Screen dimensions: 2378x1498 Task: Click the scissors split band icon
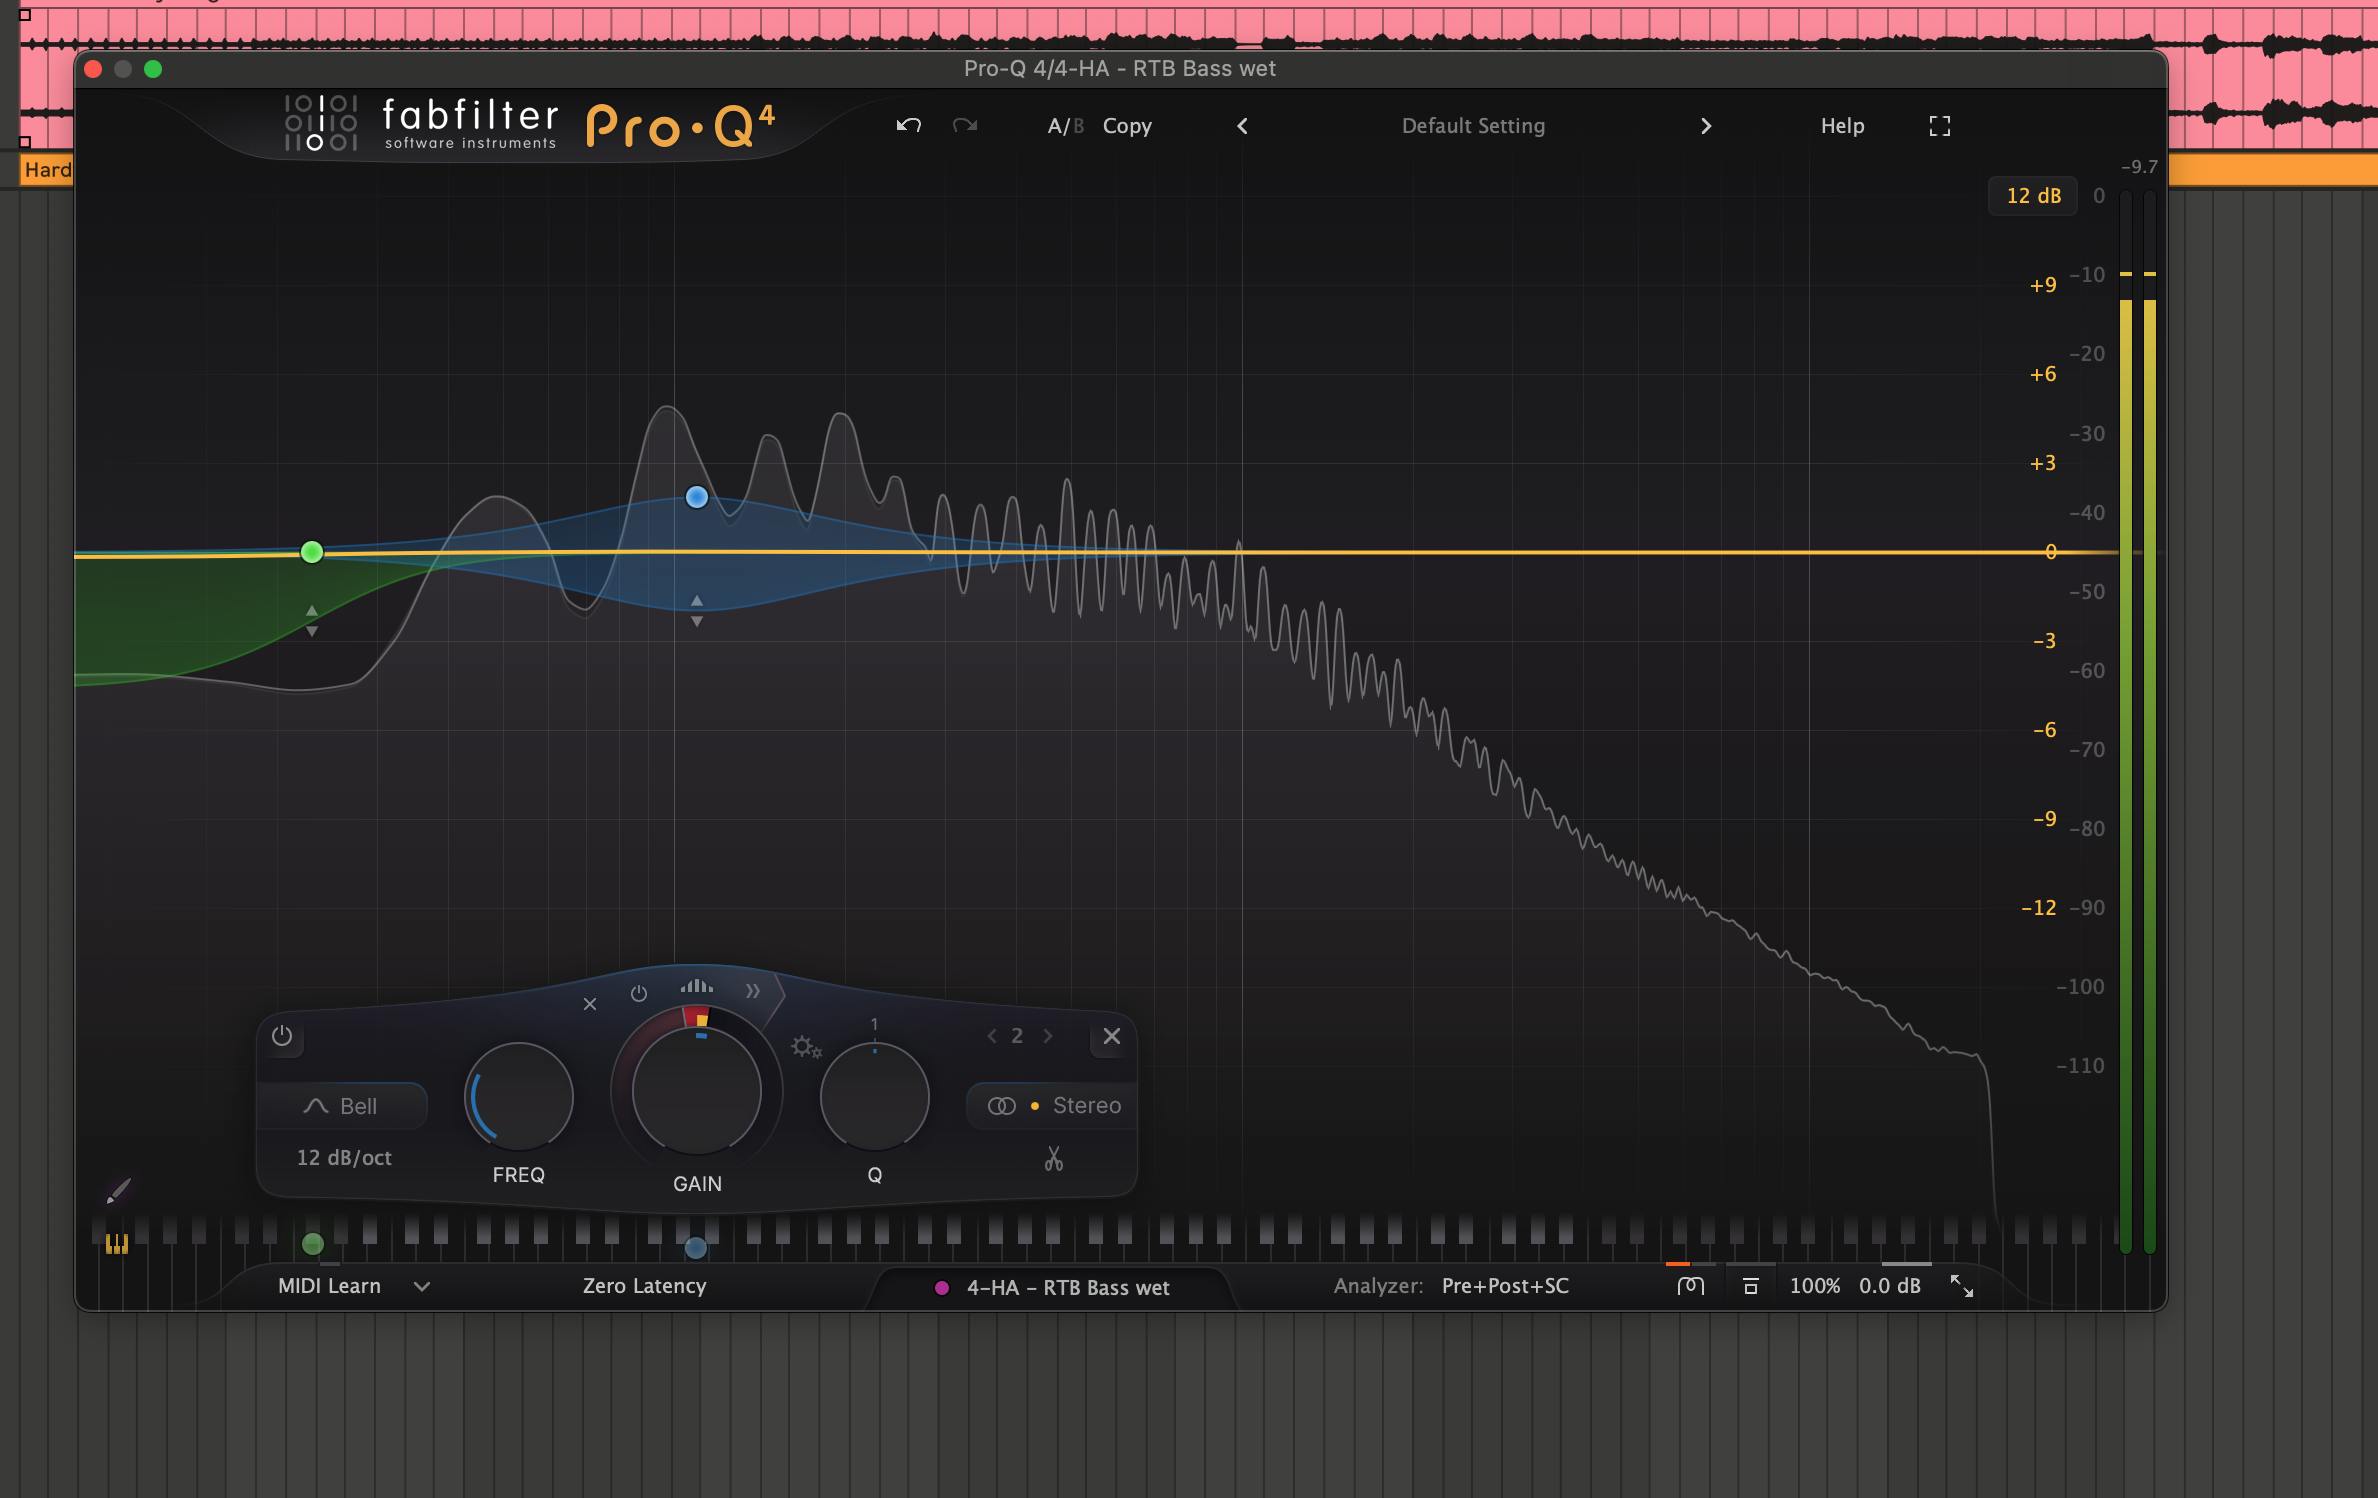point(1053,1159)
